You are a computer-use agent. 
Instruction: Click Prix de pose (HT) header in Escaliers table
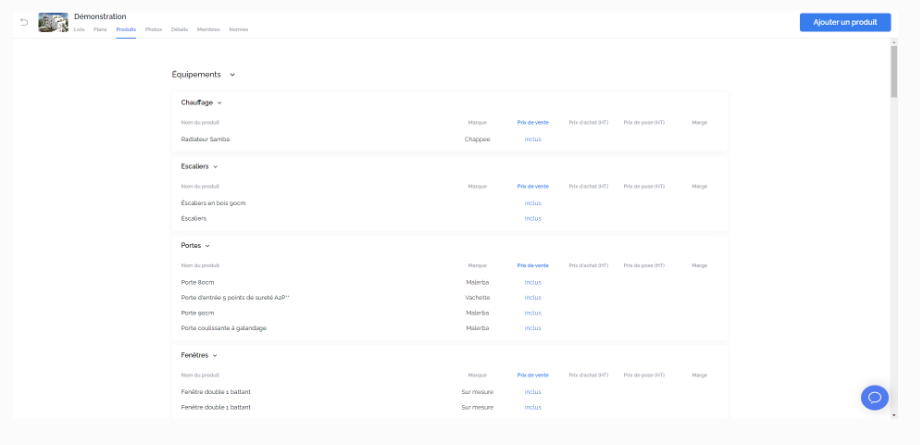pos(644,187)
